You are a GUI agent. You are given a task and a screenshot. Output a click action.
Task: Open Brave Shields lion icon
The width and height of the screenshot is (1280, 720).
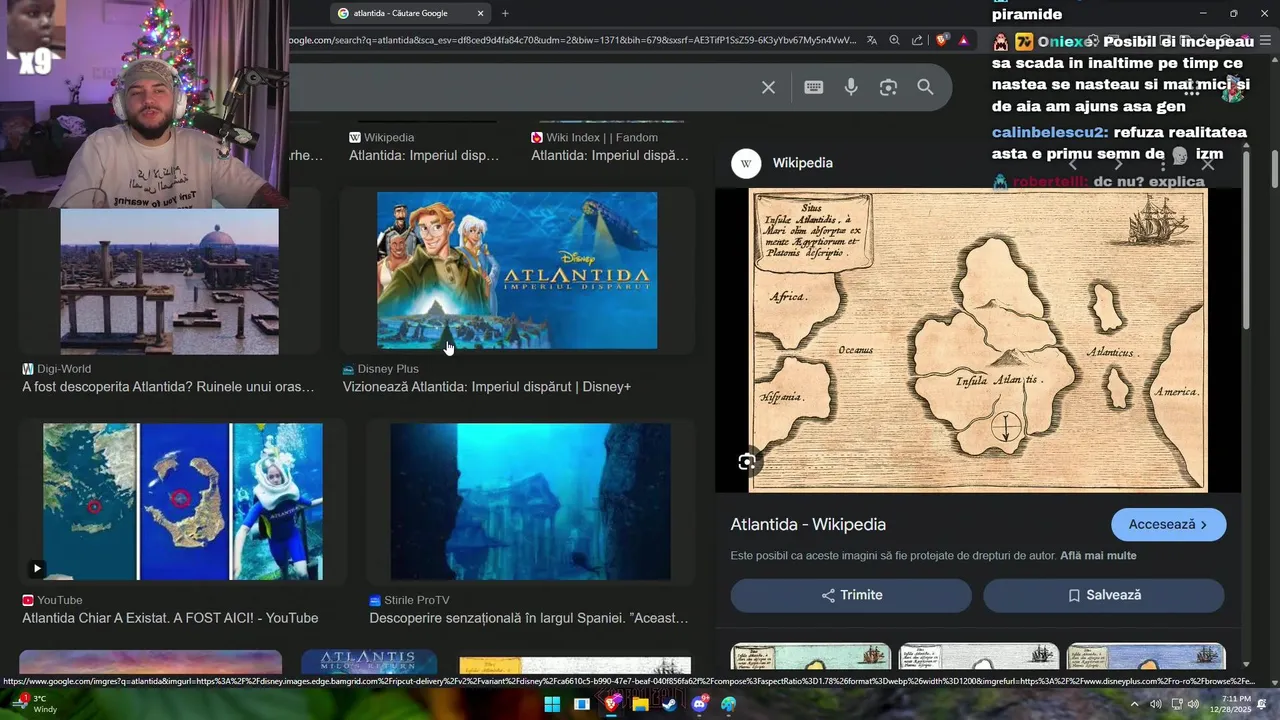tap(942, 40)
